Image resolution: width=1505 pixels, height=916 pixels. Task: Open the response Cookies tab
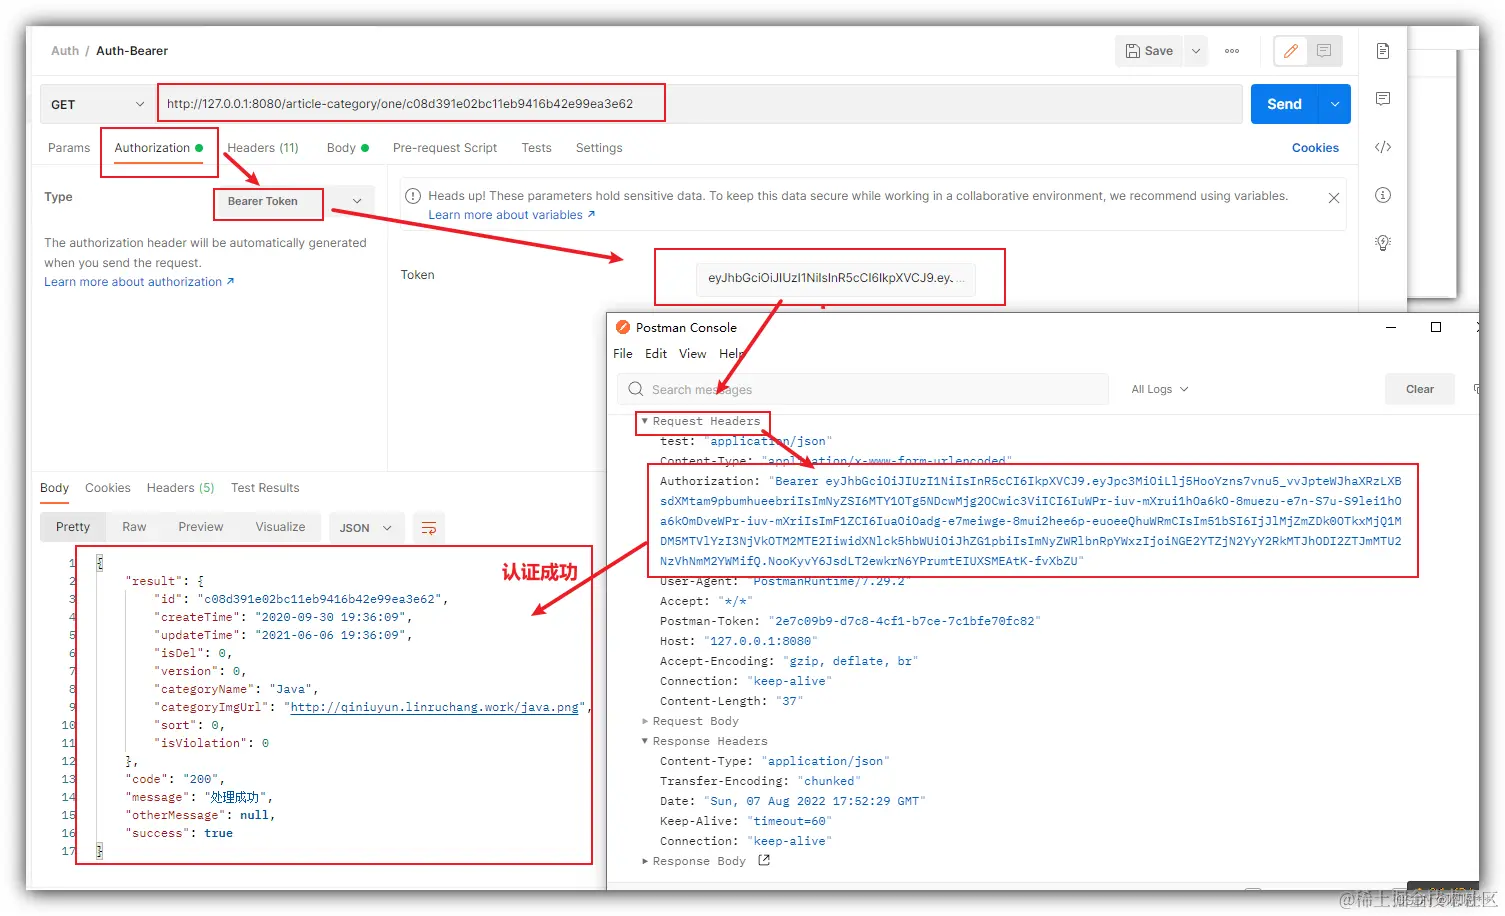point(108,488)
